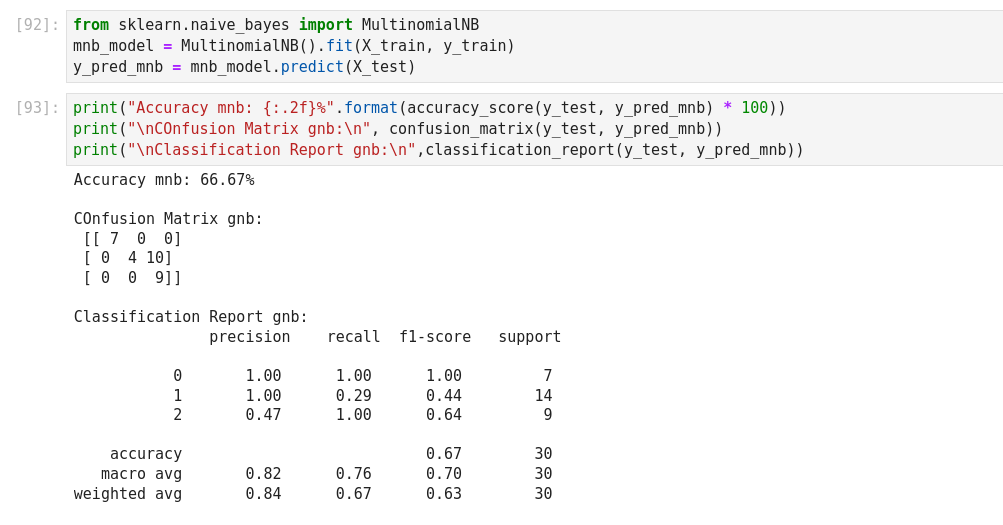
Task: Click the format method in the accuracy print
Action: point(370,108)
